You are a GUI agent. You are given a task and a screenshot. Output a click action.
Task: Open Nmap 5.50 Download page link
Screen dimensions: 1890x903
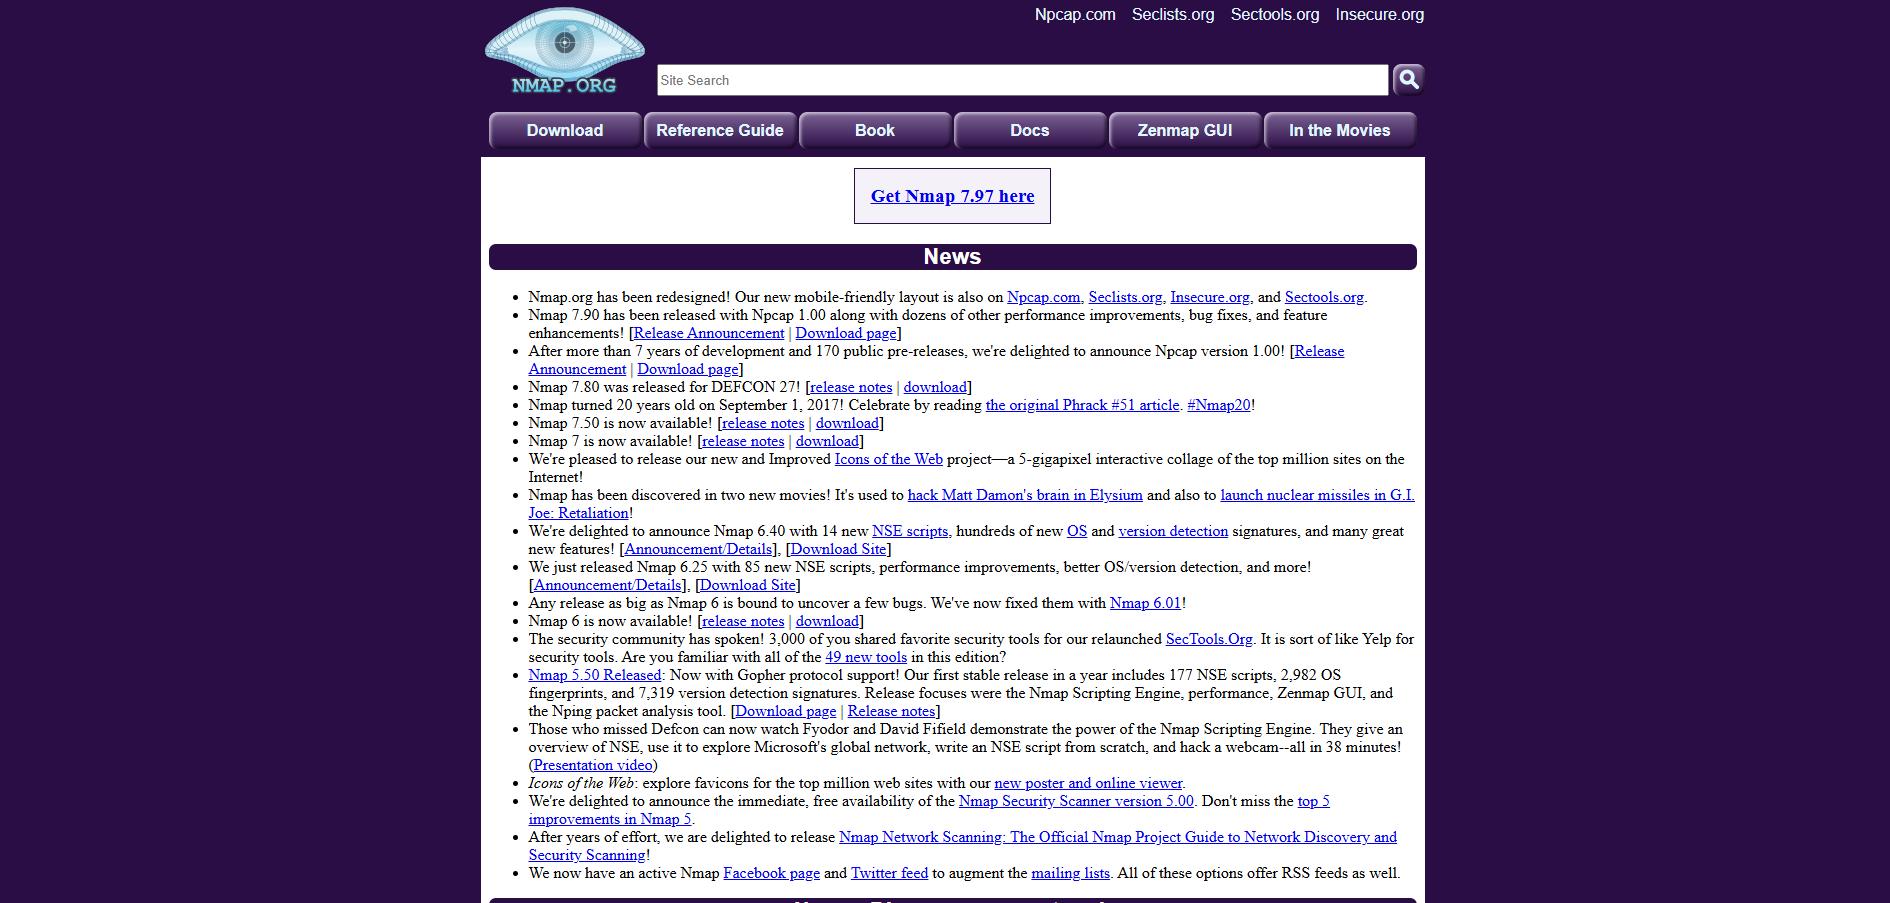(786, 711)
